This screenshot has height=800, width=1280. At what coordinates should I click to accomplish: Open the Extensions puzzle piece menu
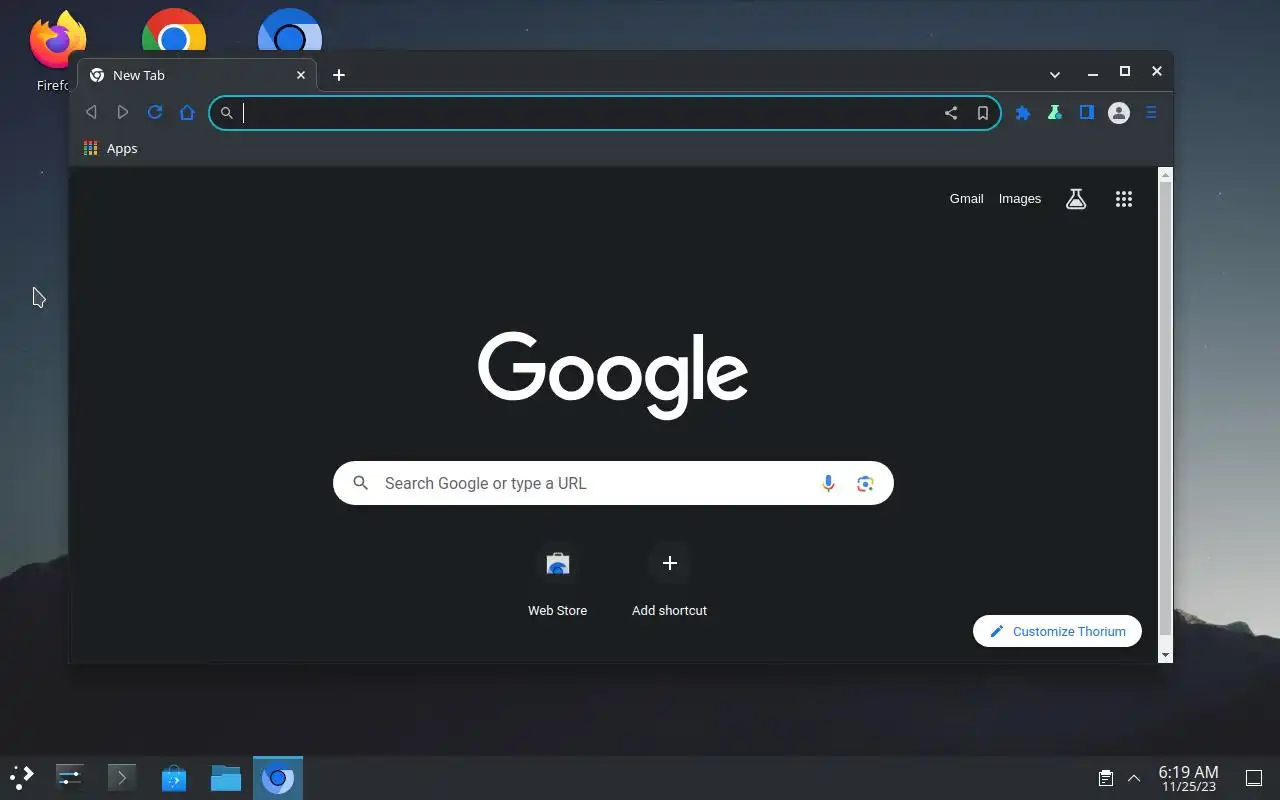1023,113
